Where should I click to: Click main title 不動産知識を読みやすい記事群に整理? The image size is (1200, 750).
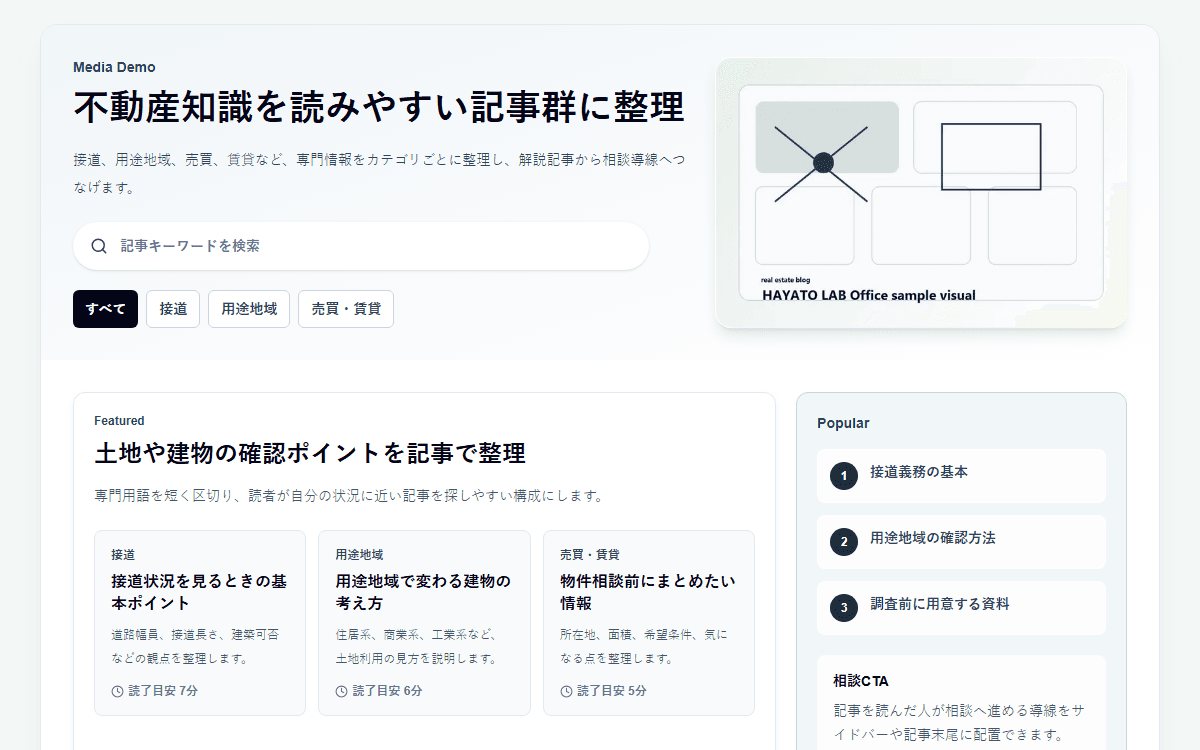pyautogui.click(x=379, y=107)
